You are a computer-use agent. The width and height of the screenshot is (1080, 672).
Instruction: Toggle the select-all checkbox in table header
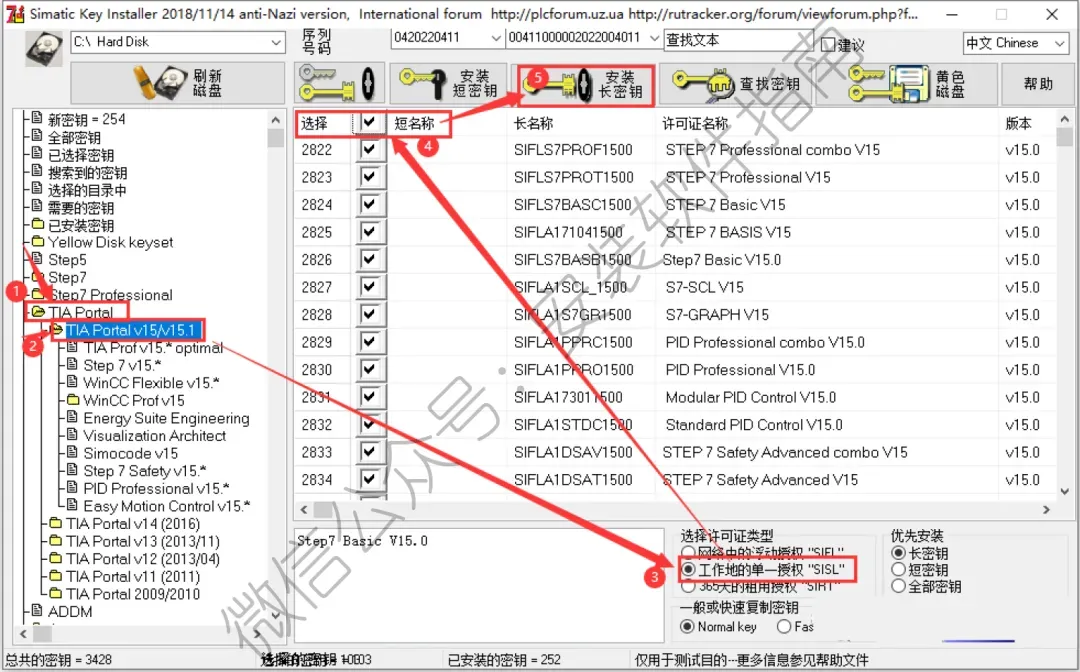pyautogui.click(x=369, y=123)
